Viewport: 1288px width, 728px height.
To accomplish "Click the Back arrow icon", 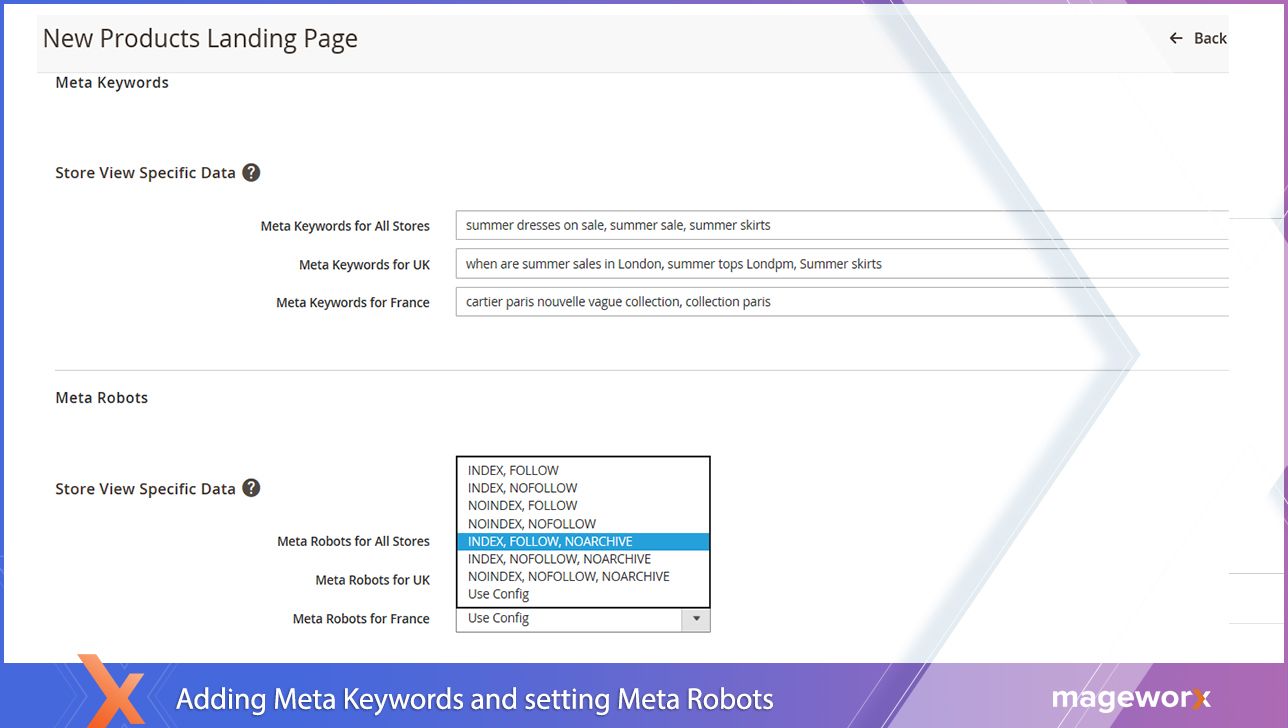I will (1176, 38).
